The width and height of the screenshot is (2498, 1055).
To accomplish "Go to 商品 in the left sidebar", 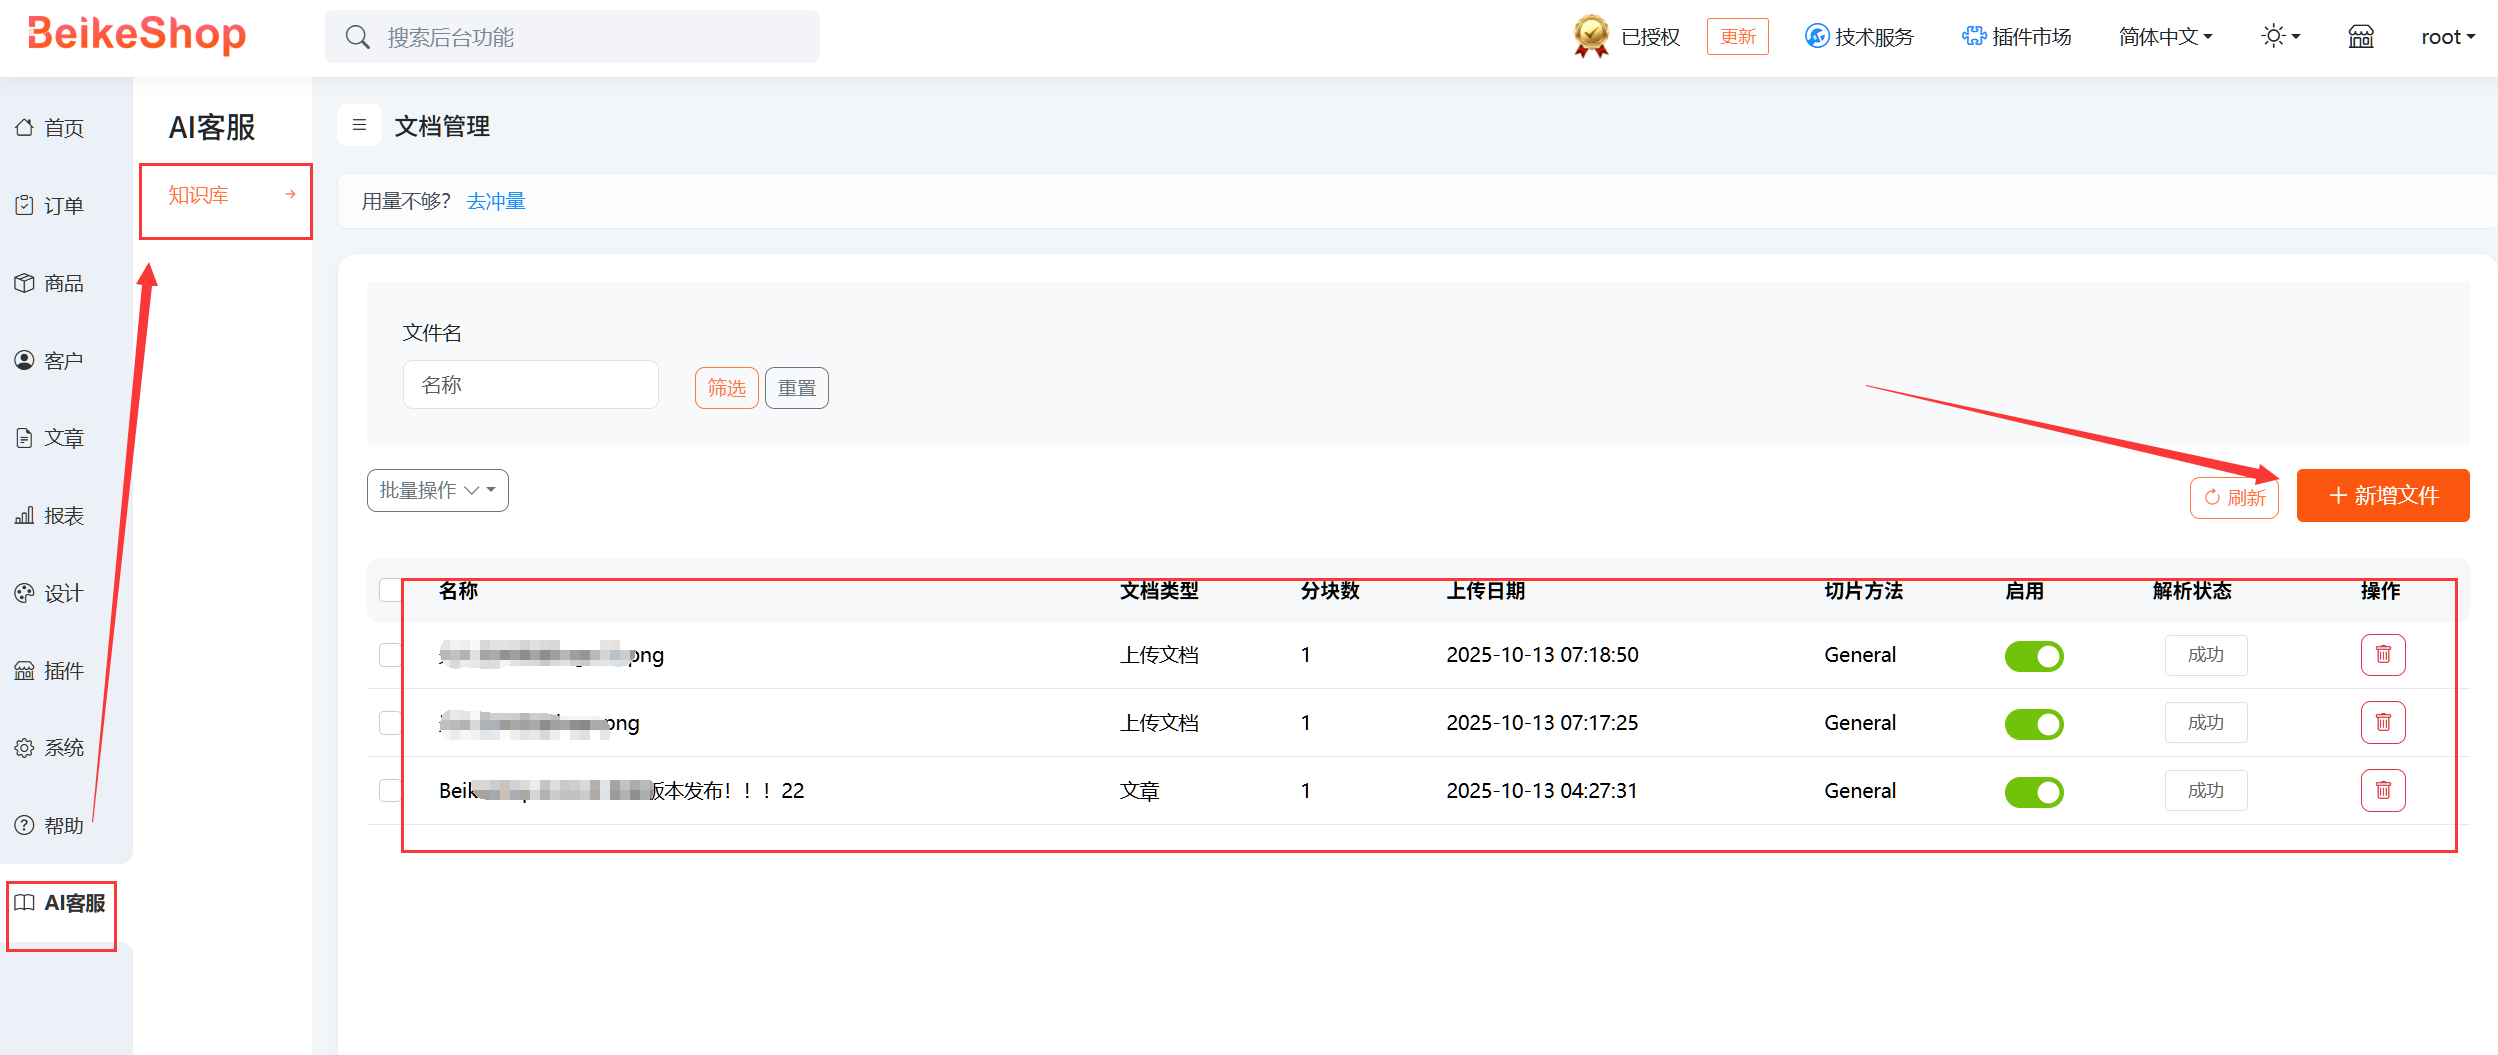I will click(63, 284).
